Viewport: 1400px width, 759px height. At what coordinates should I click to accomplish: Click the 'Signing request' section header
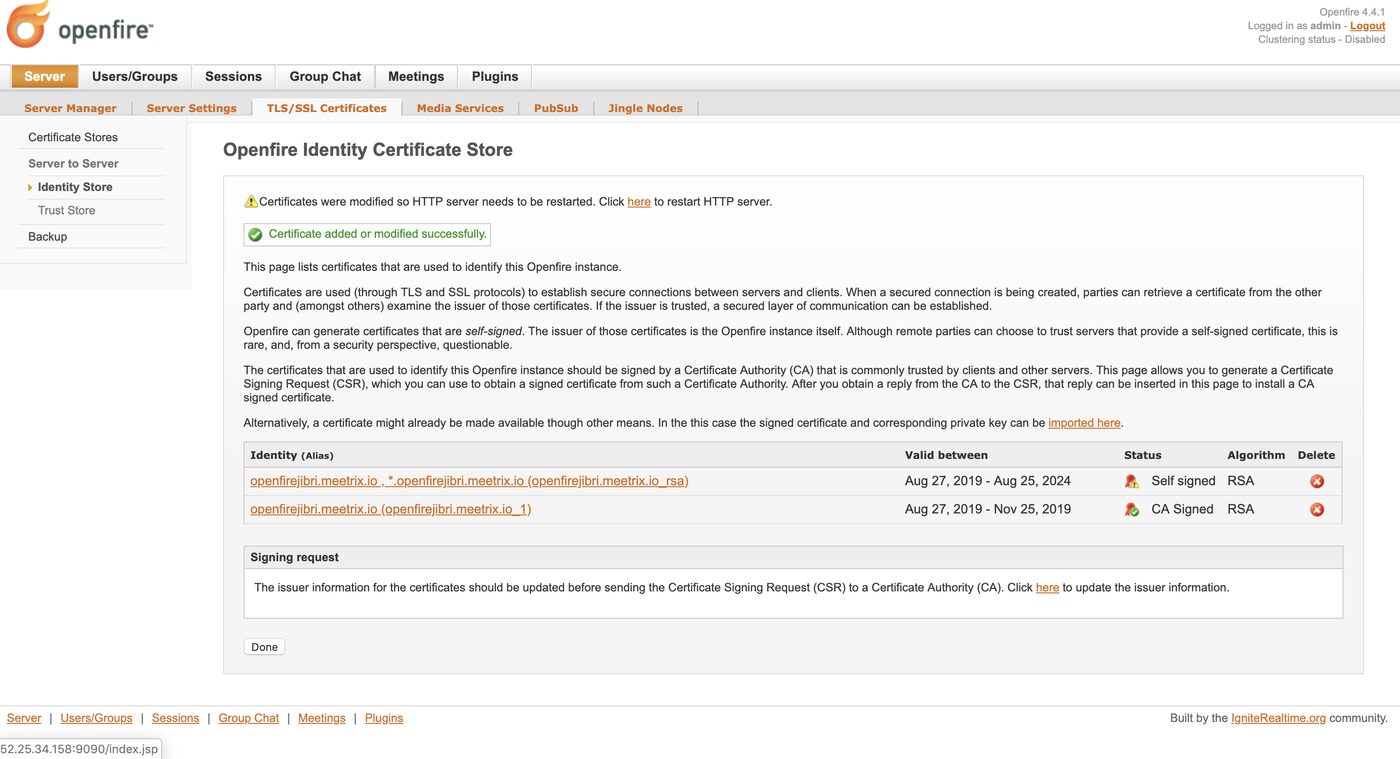pyautogui.click(x=295, y=558)
